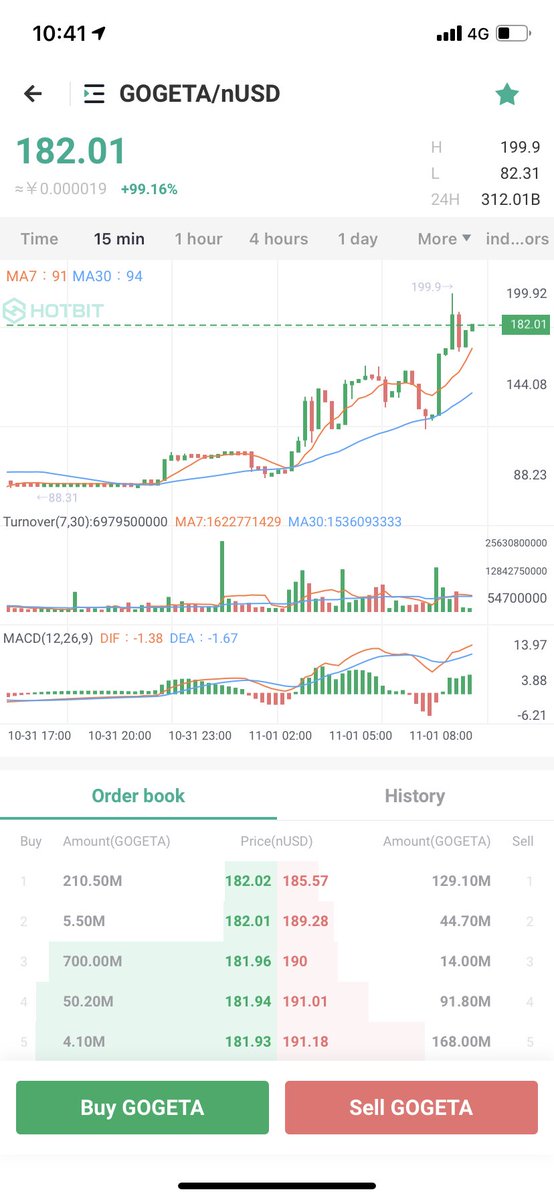The width and height of the screenshot is (554, 1200).
Task: Tap the +99.16% change value
Action: (149, 189)
